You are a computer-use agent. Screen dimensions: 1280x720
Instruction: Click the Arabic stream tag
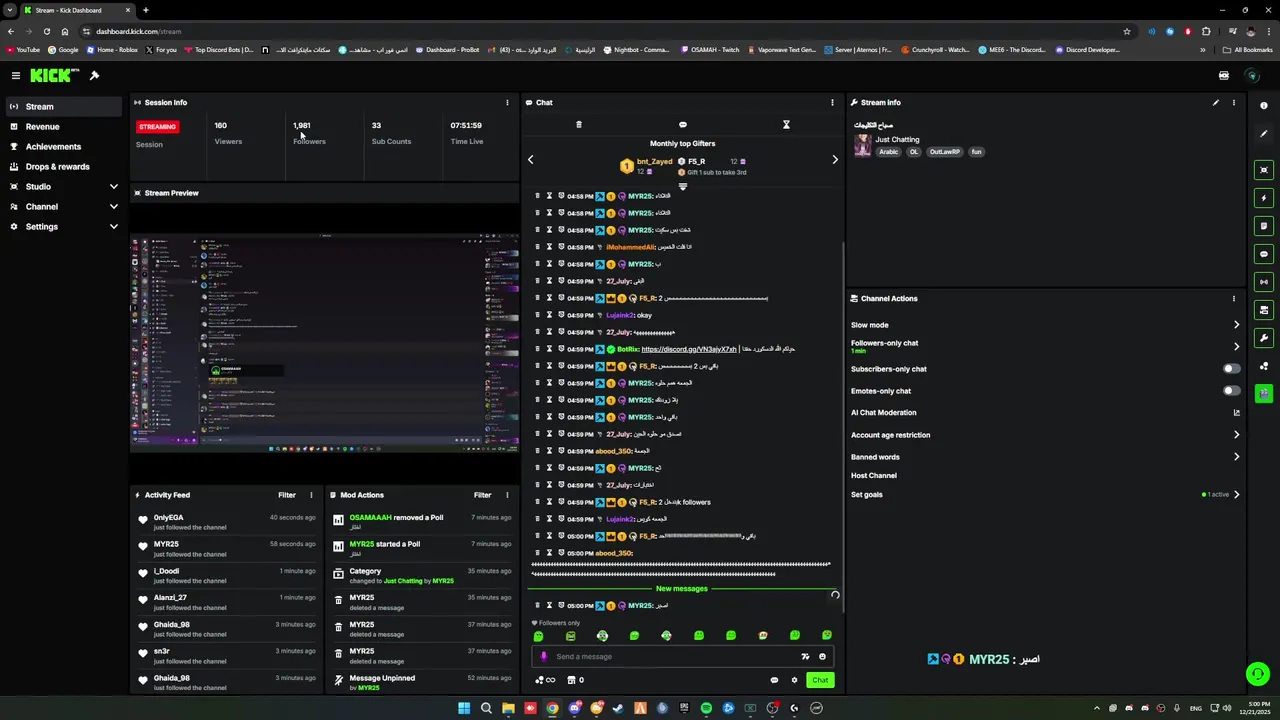pyautogui.click(x=889, y=152)
